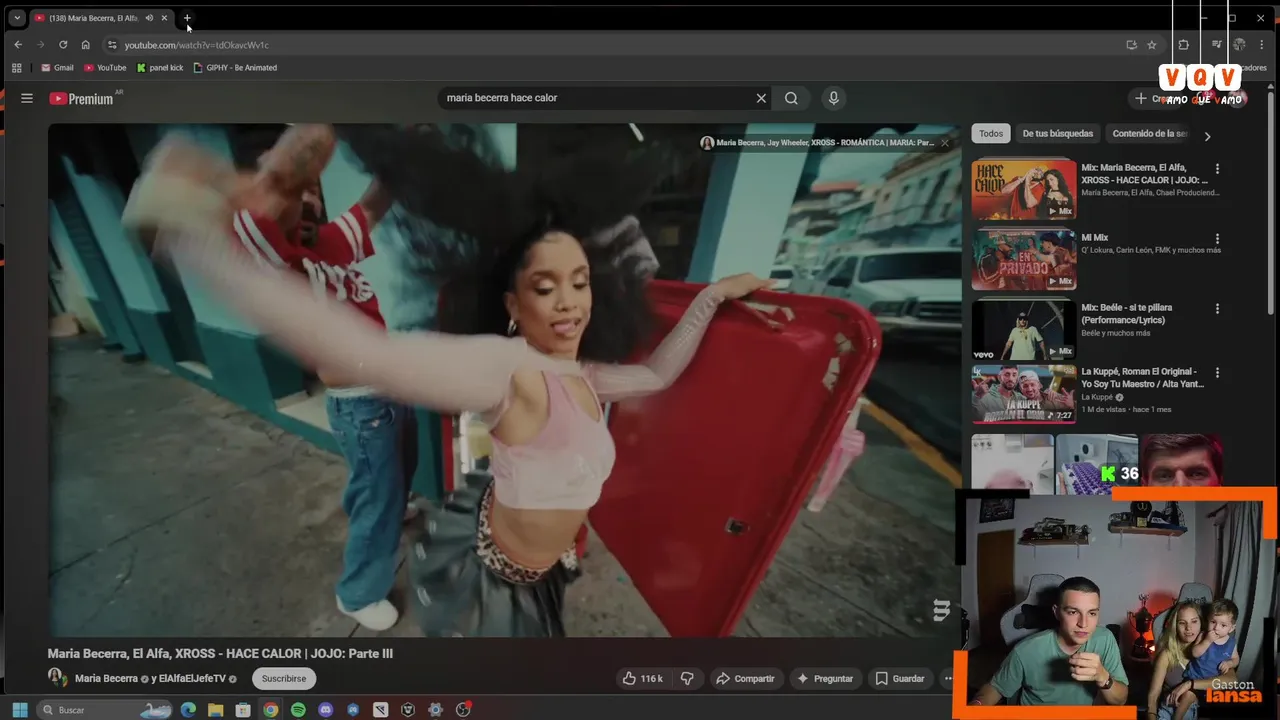Open OBS Studio from taskbar
This screenshot has width=1280, height=720.
[463, 710]
